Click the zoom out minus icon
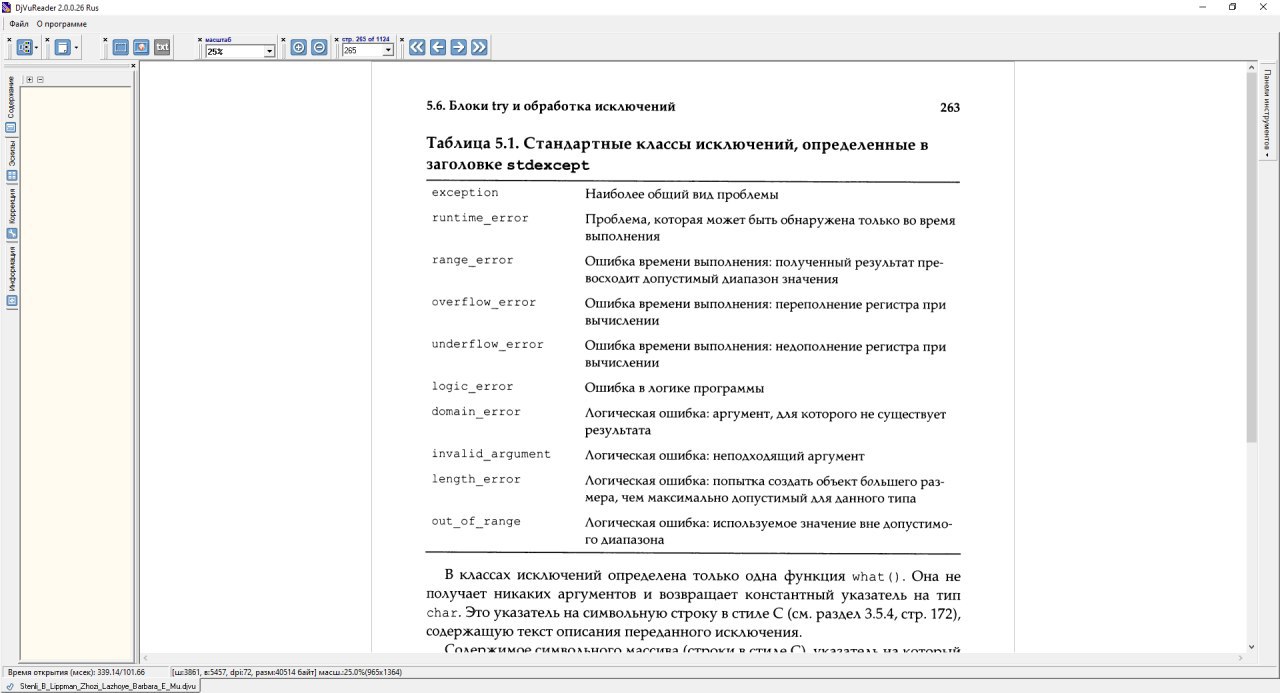 click(319, 47)
